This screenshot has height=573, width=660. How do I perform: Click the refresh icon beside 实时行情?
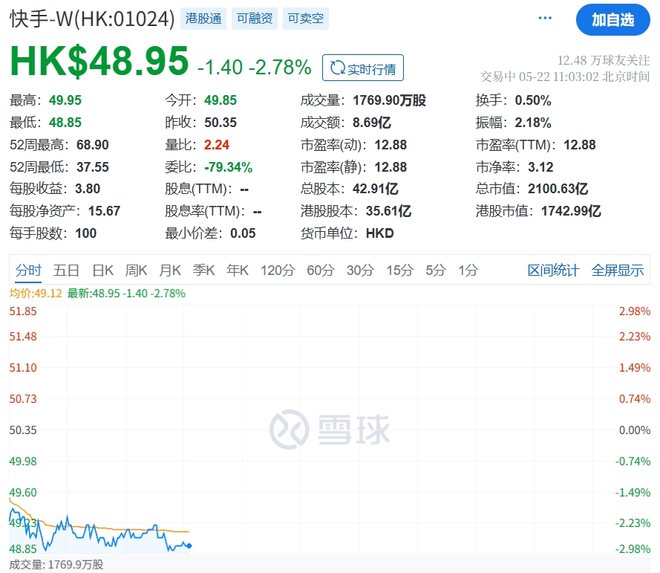[x=338, y=68]
